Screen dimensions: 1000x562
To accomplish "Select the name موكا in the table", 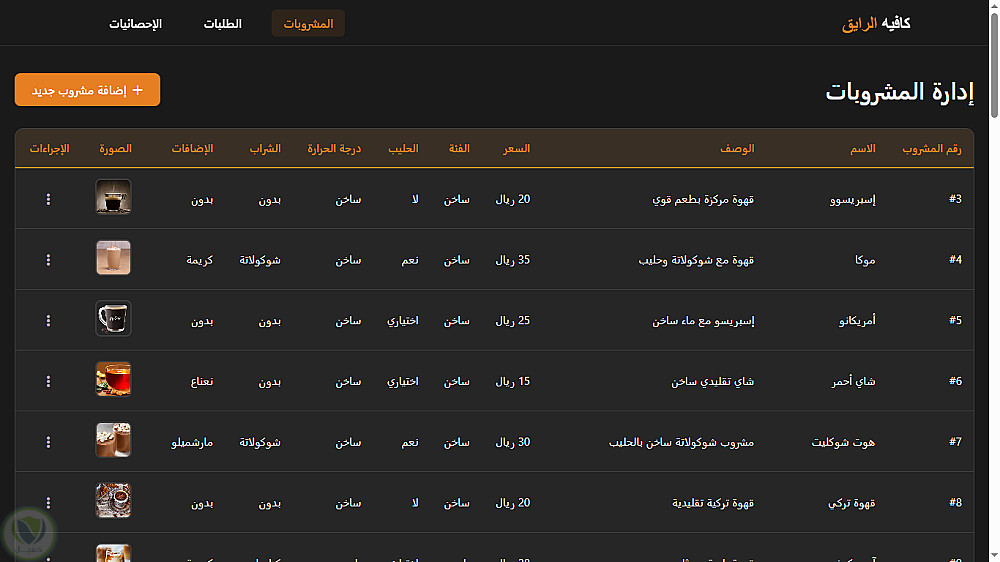I will 865,260.
